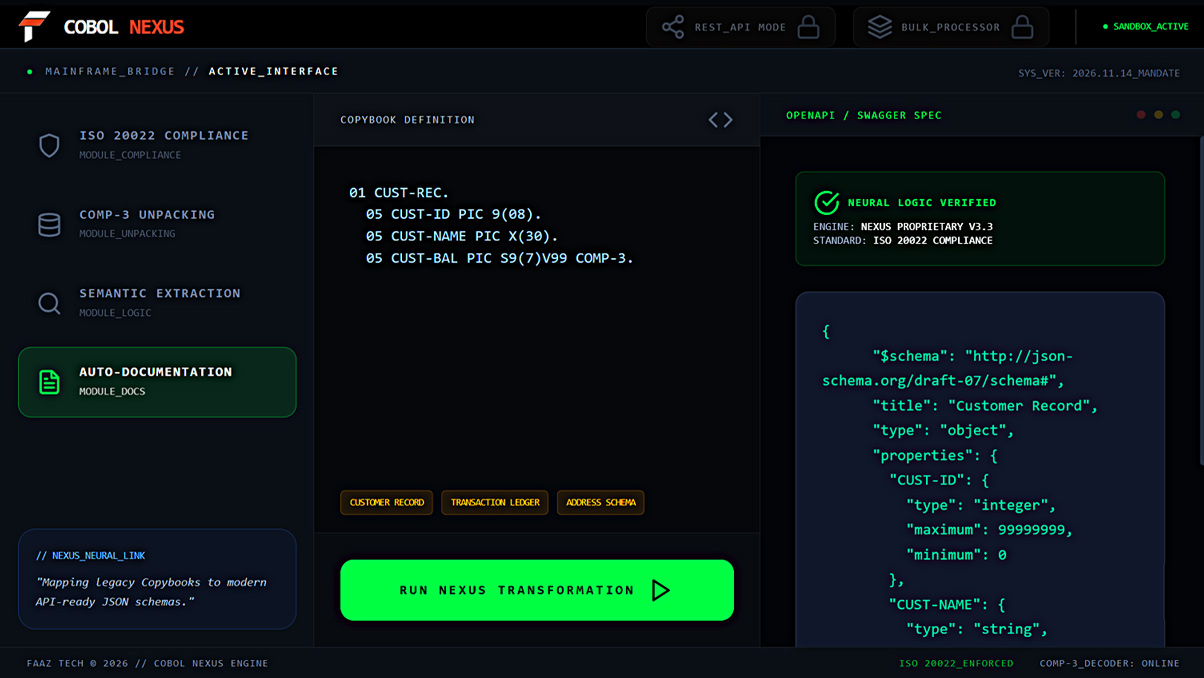Enable BULK_PROCESSOR
Screen dimensions: 1204x678
click(951, 27)
